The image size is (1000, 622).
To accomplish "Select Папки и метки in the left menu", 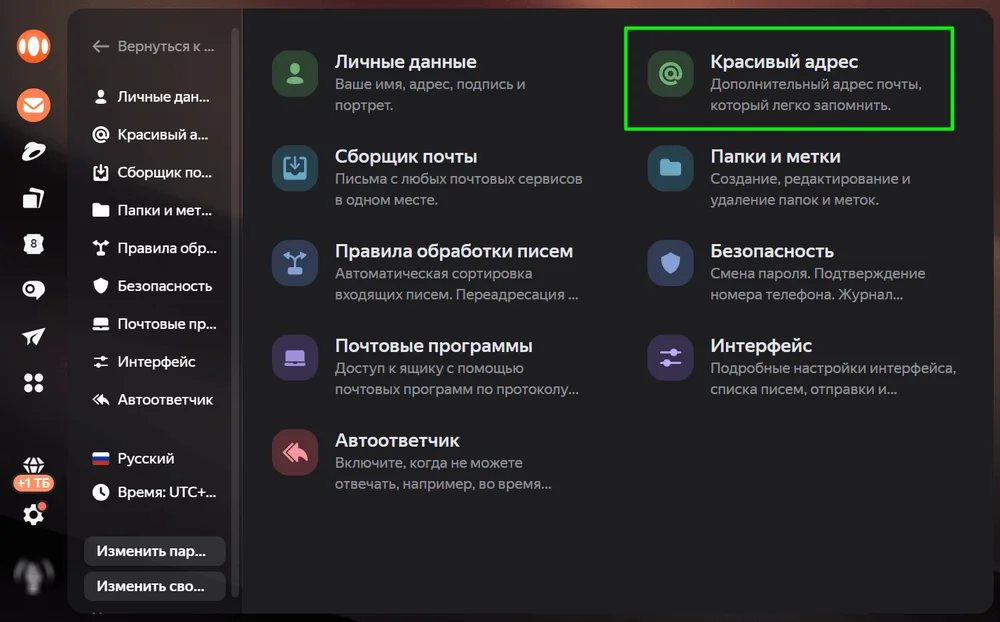I will click(x=153, y=211).
